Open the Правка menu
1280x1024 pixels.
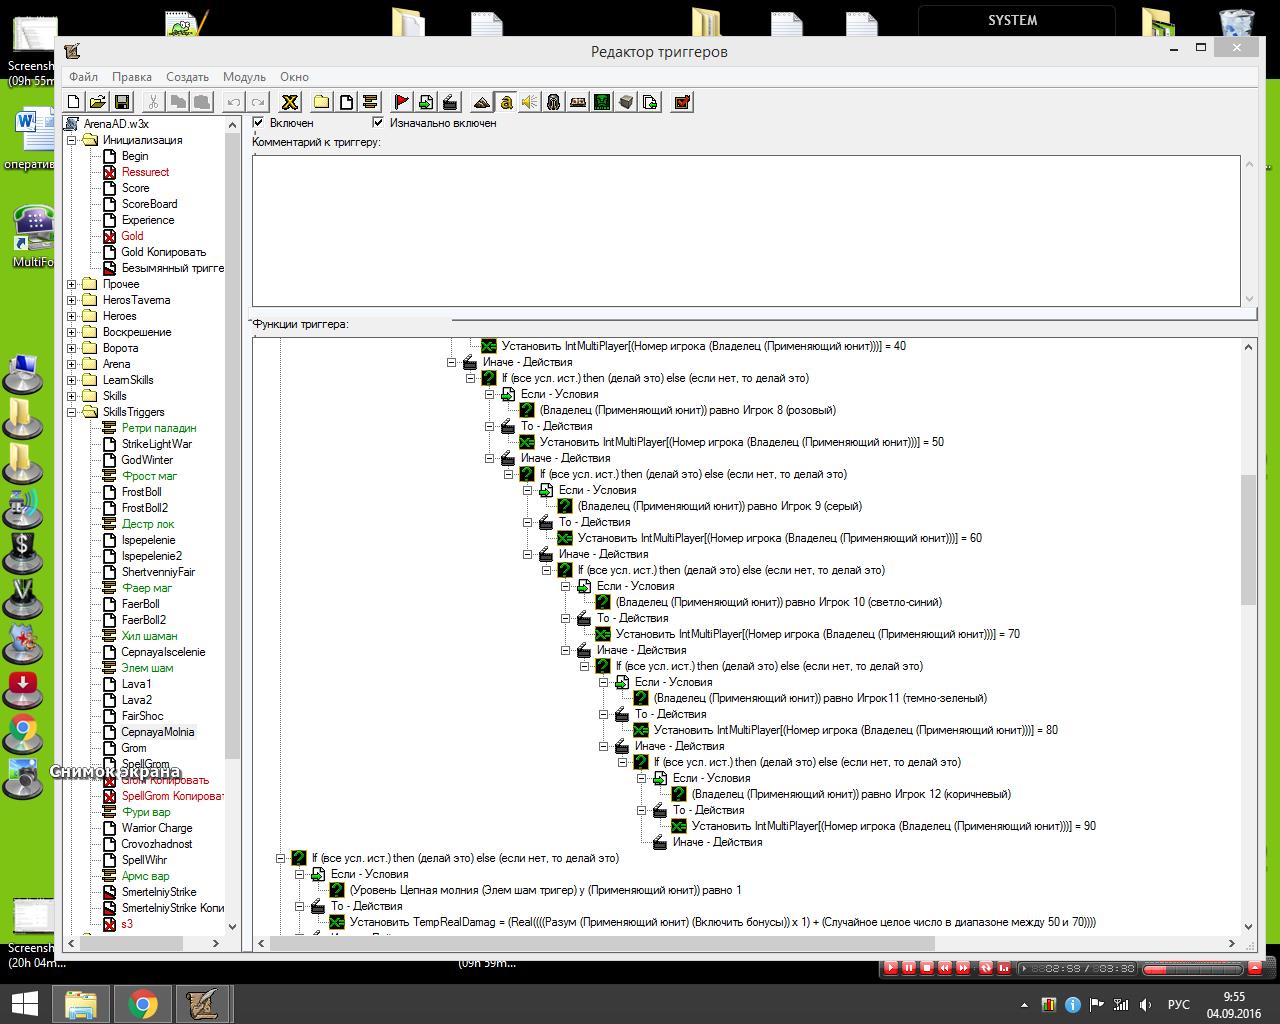click(x=132, y=77)
